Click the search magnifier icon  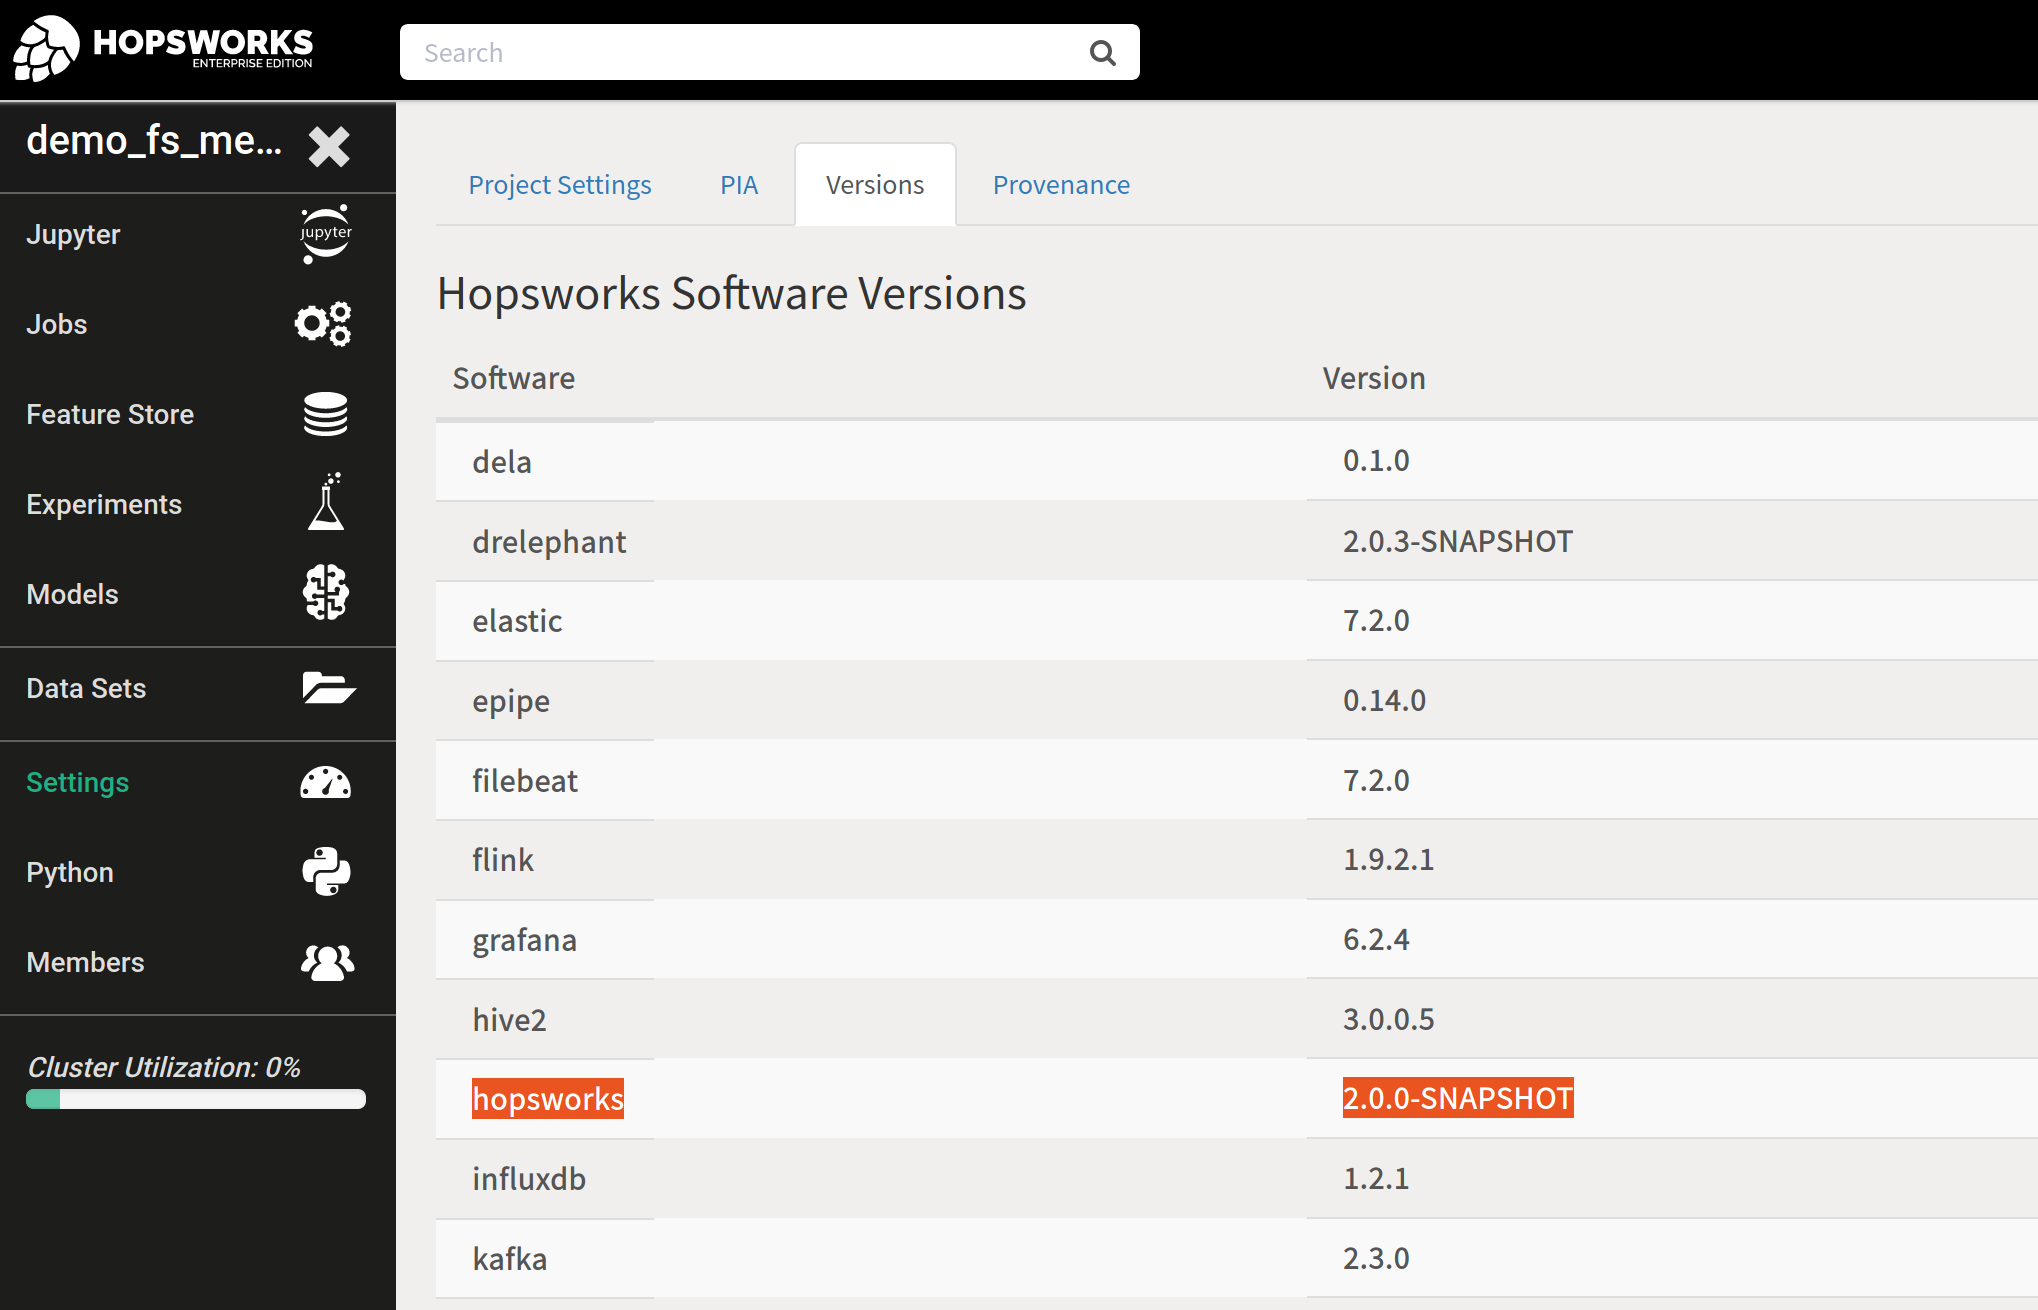click(1102, 53)
